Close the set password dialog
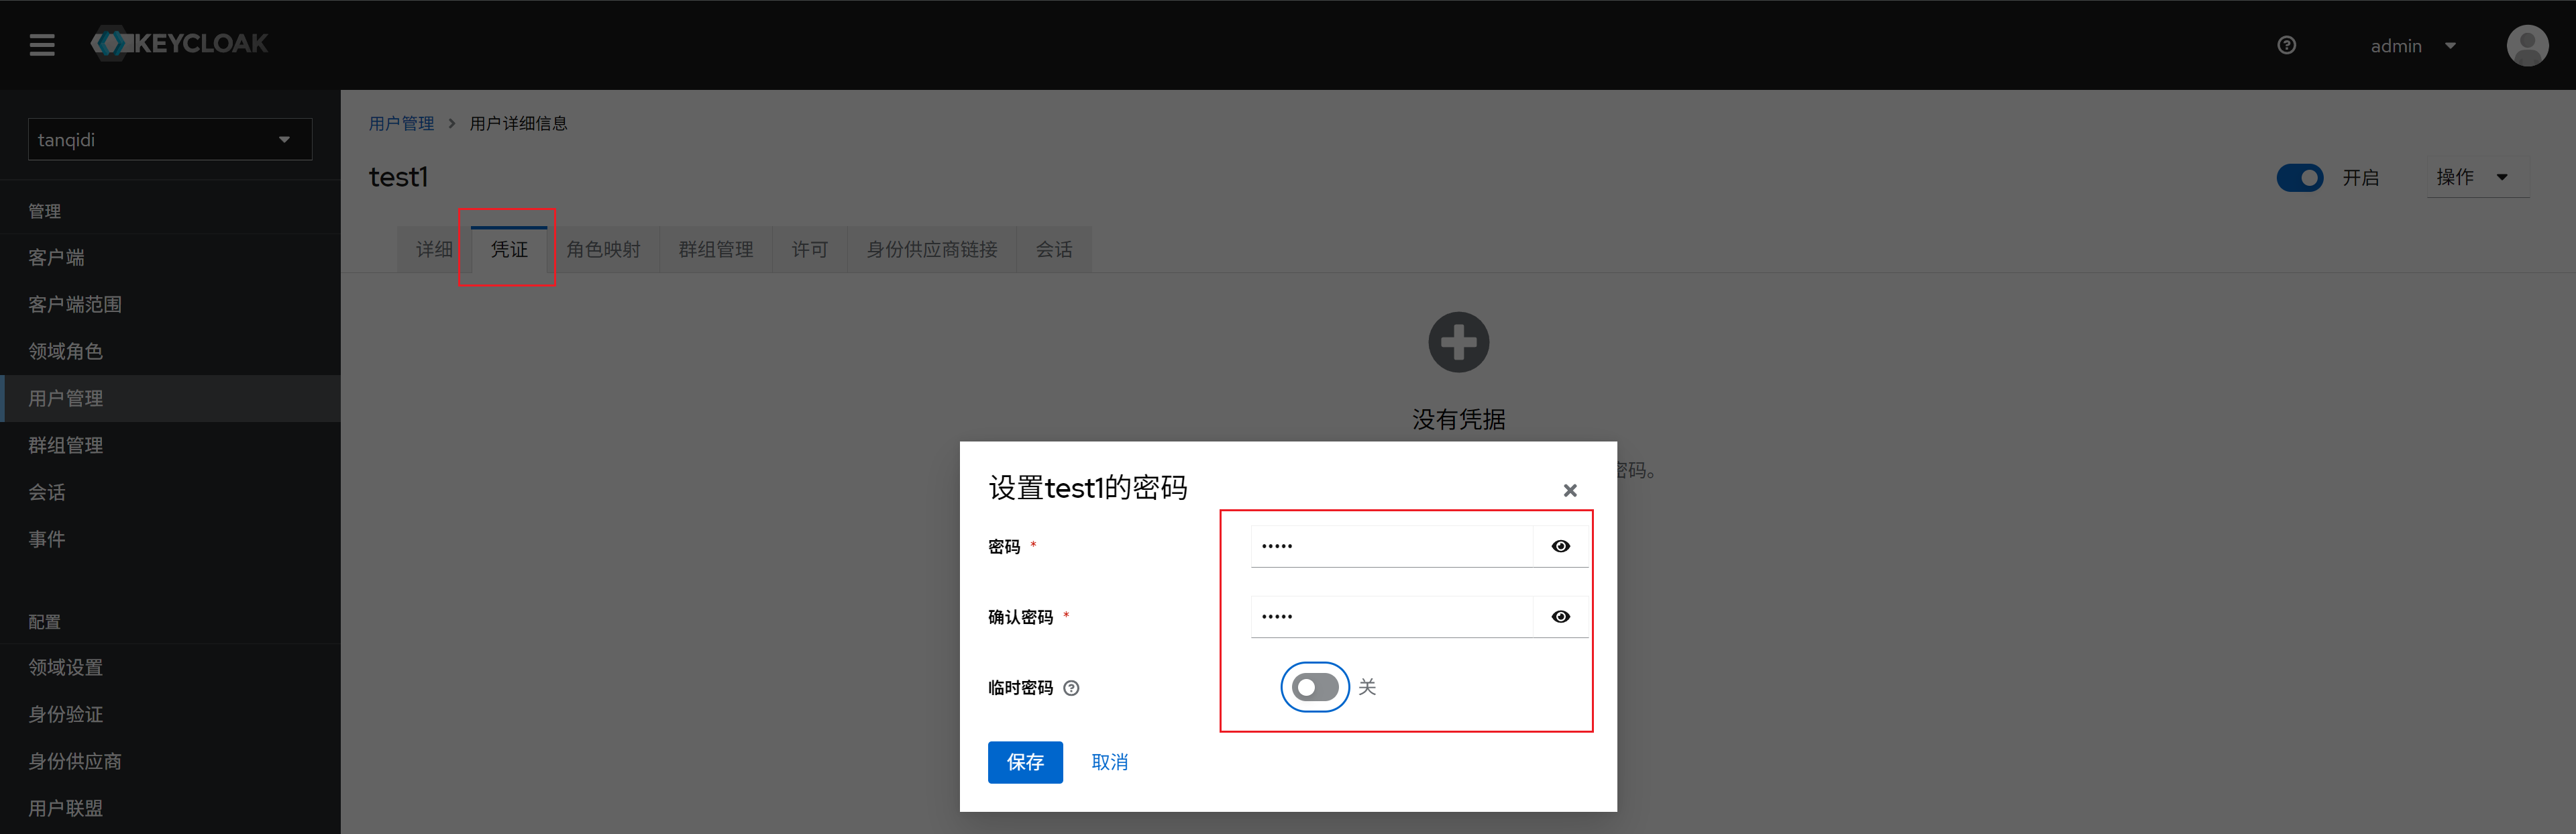Screen dimensions: 2576x834 pyautogui.click(x=1569, y=490)
